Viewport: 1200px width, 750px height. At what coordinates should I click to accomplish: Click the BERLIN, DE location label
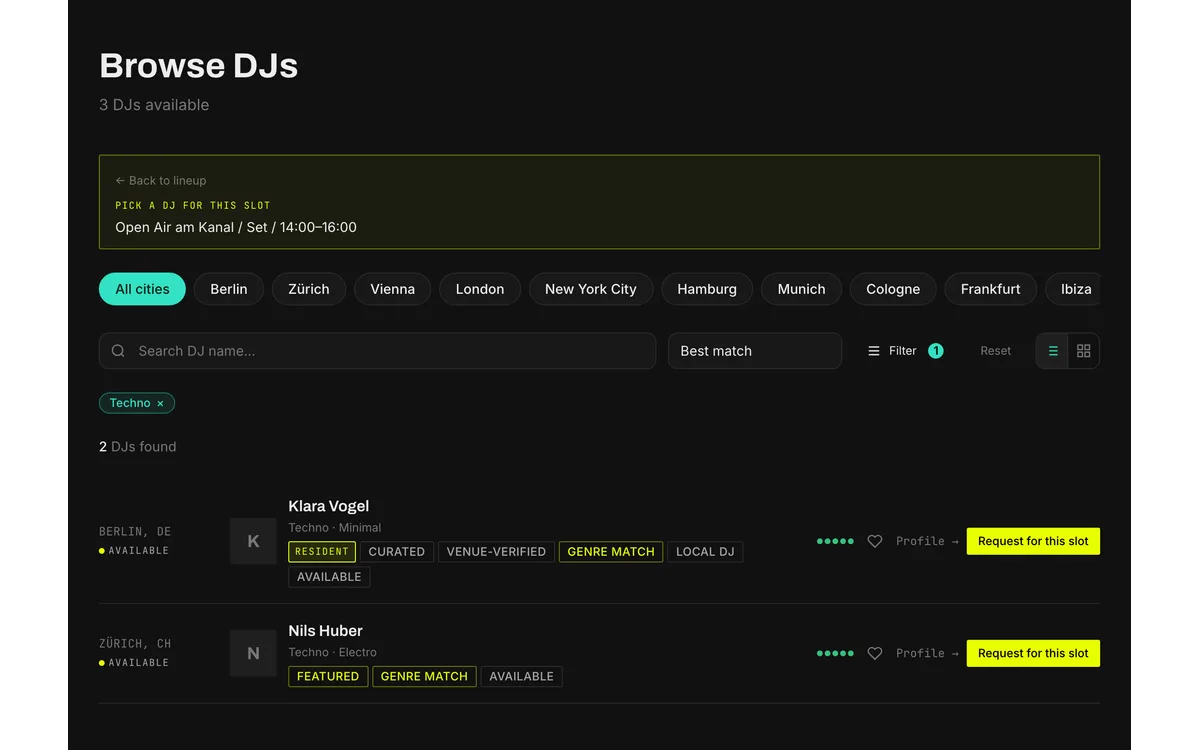point(135,532)
